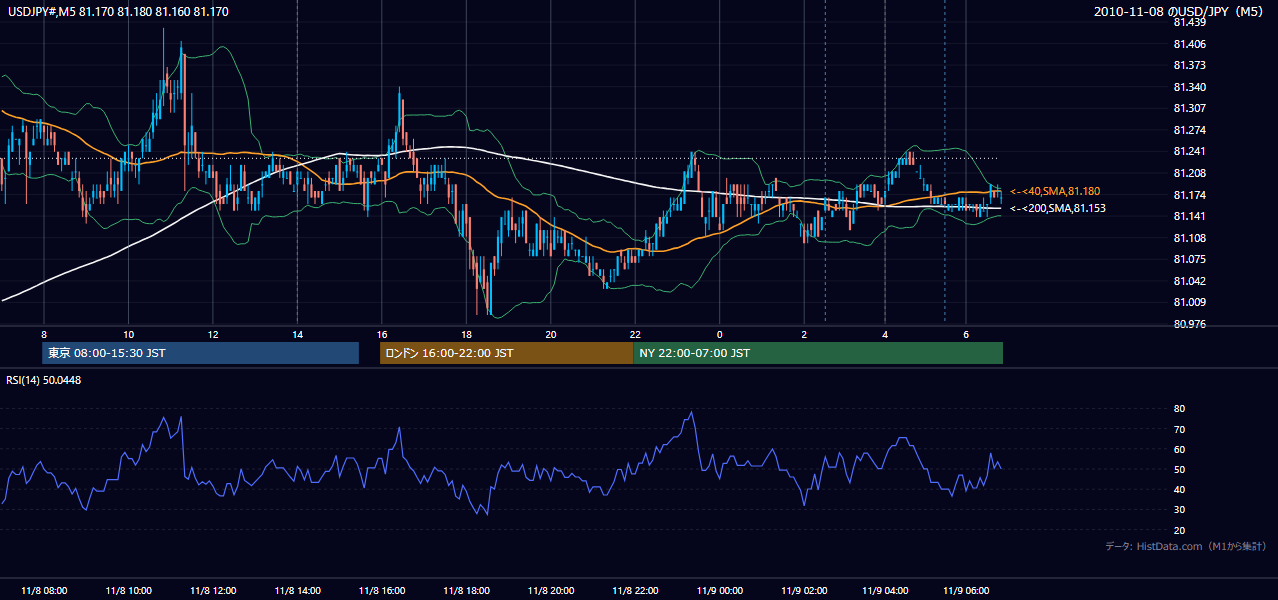Click RSI scale value 20 on right axis
This screenshot has height=600, width=1278.
tap(1179, 530)
